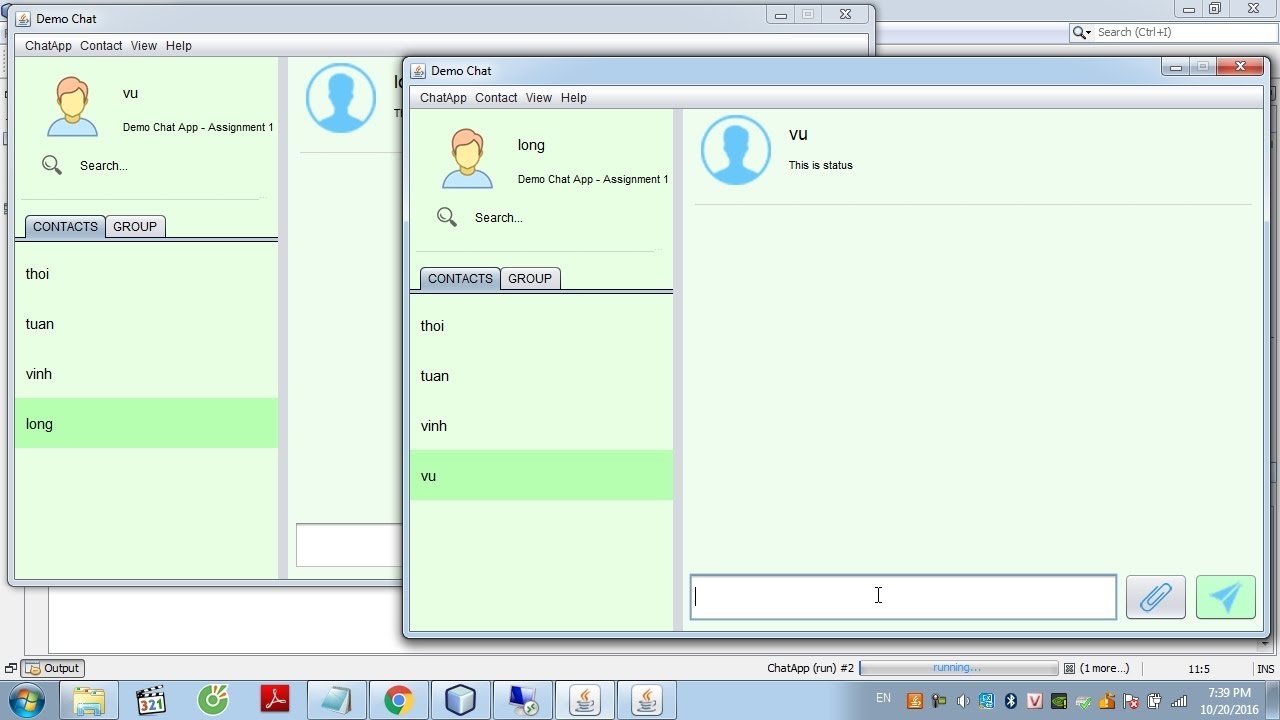
Task: Switch to CONTACTS tab in front window
Action: click(460, 278)
